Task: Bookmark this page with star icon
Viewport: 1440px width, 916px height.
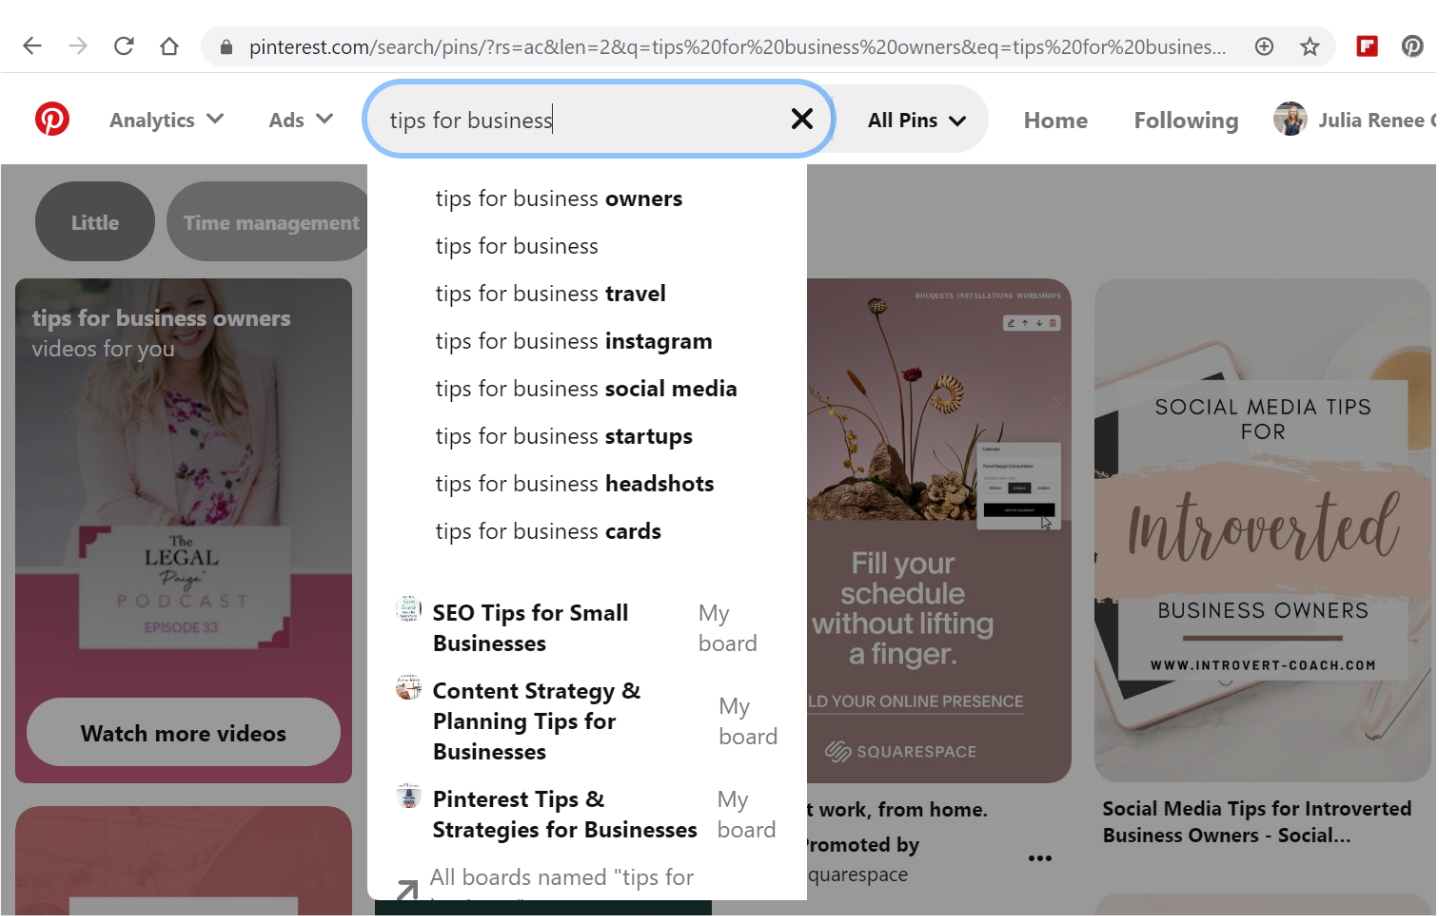Action: (x=1310, y=46)
